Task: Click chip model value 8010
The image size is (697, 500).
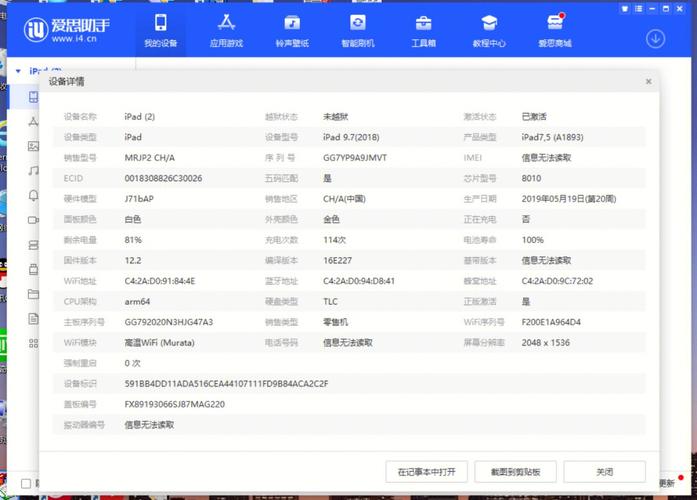Action: point(531,178)
